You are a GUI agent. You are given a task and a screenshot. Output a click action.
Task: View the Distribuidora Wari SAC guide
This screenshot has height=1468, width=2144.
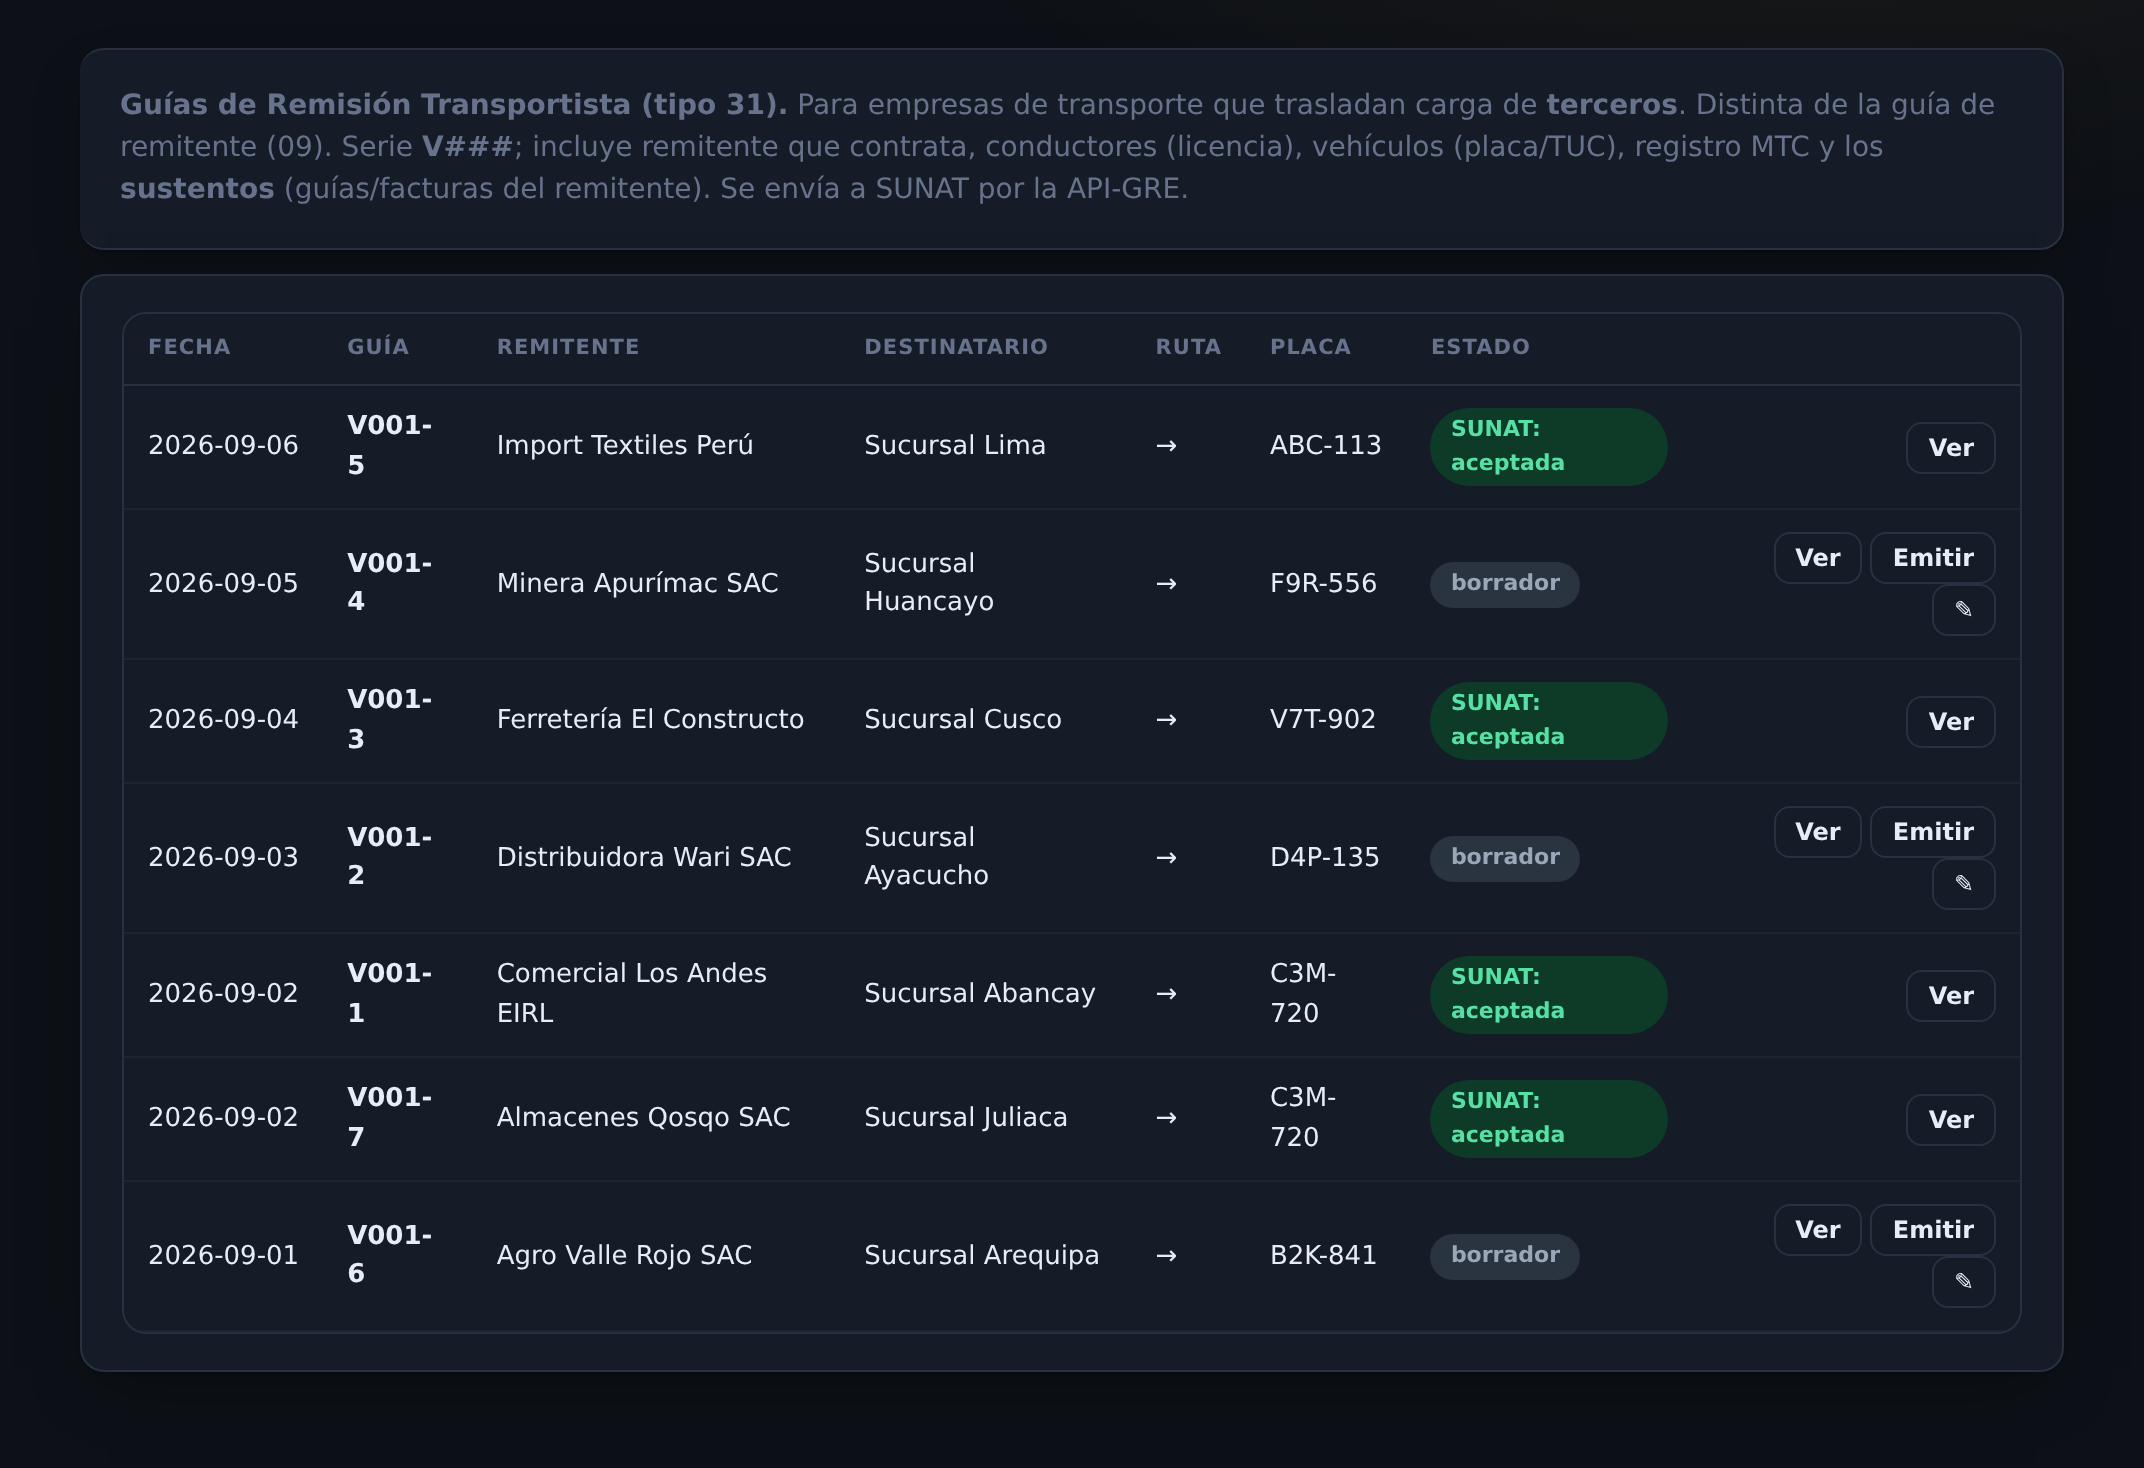coord(1817,832)
